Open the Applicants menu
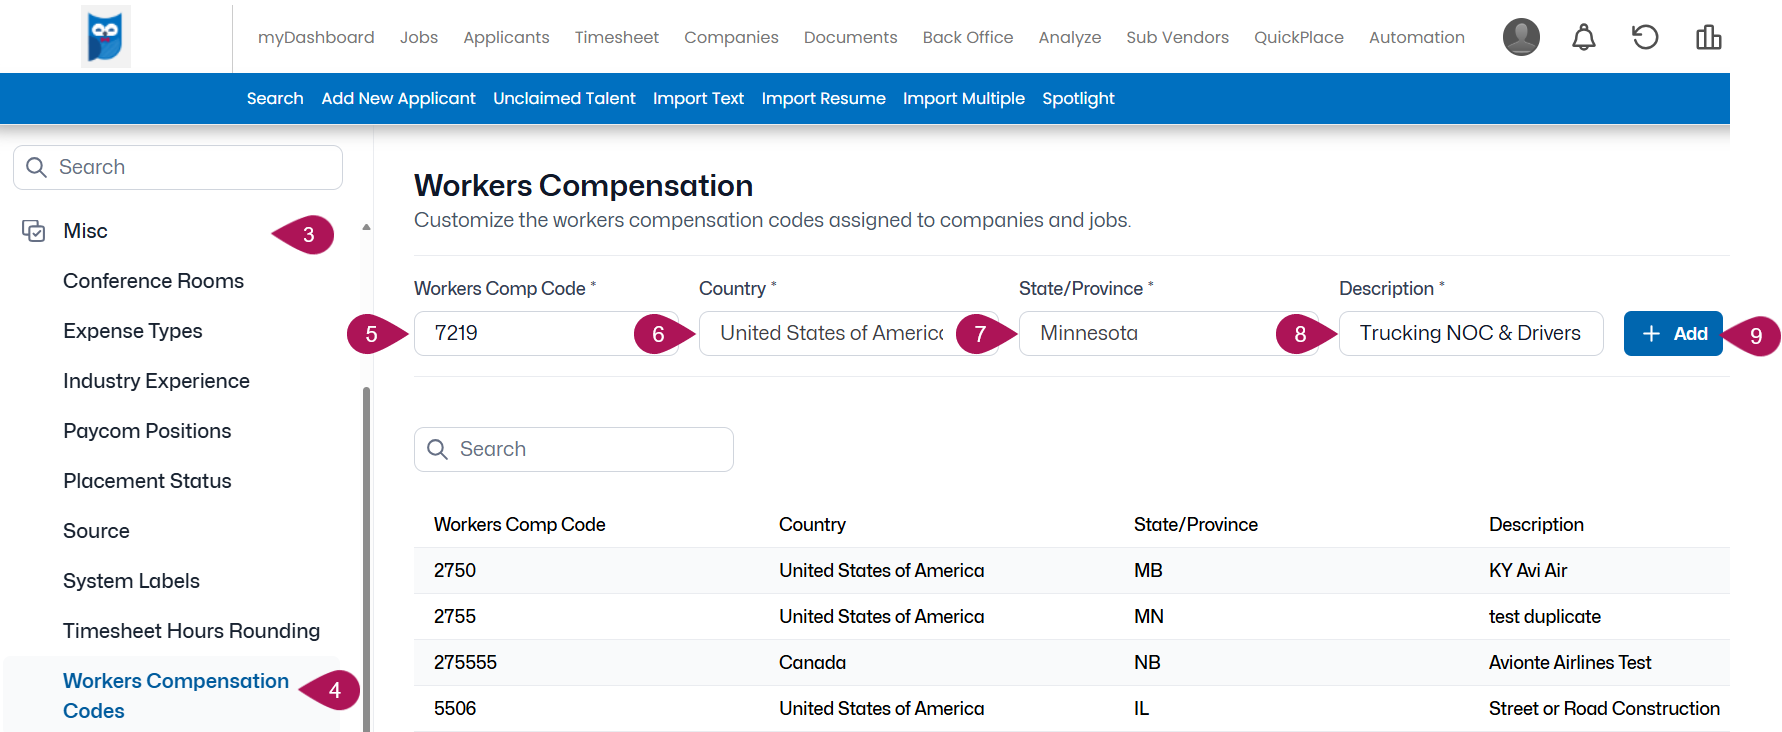Image resolution: width=1782 pixels, height=732 pixels. point(506,37)
